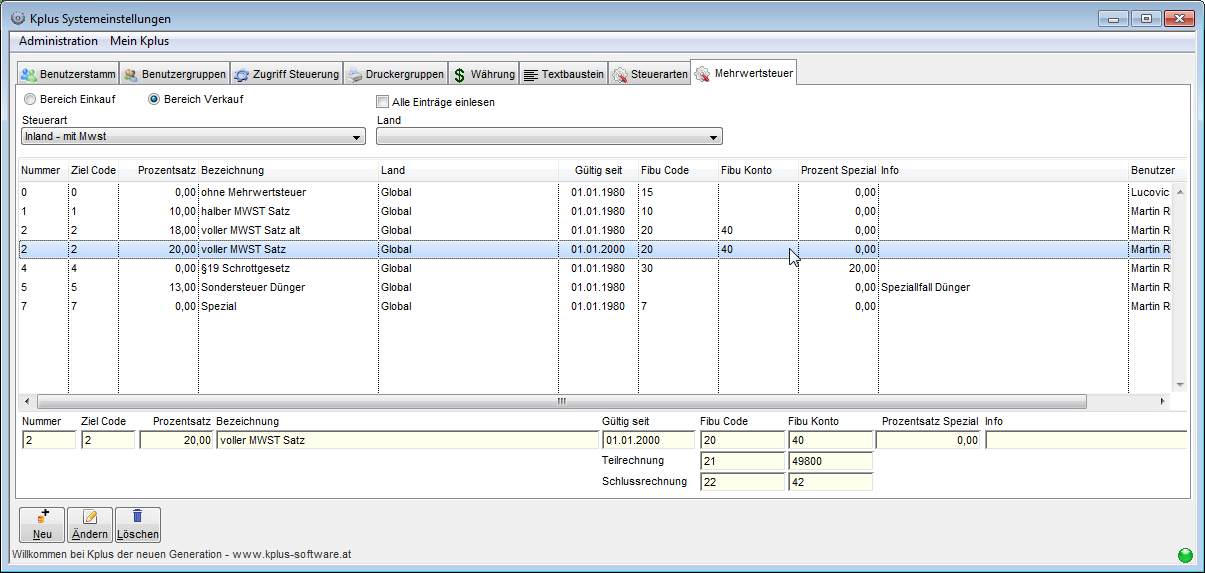Click the Steuerarten tab icon
1205x573 pixels.
click(620, 75)
